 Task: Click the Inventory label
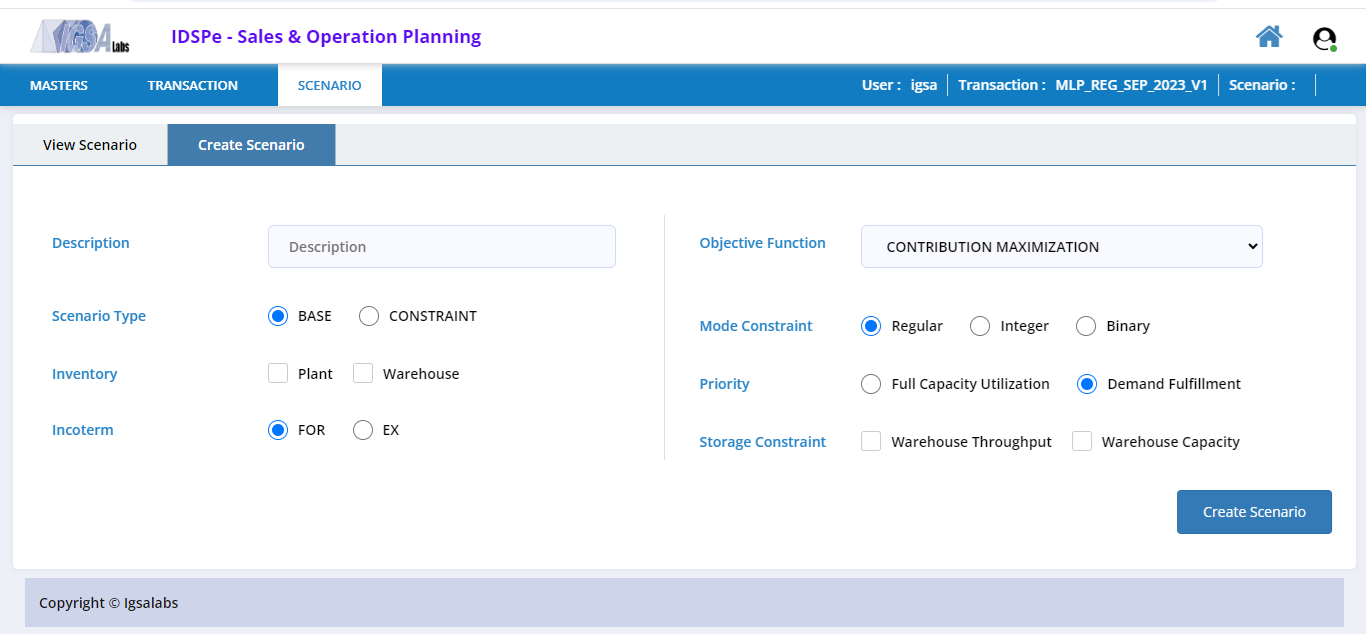pyautogui.click(x=85, y=374)
